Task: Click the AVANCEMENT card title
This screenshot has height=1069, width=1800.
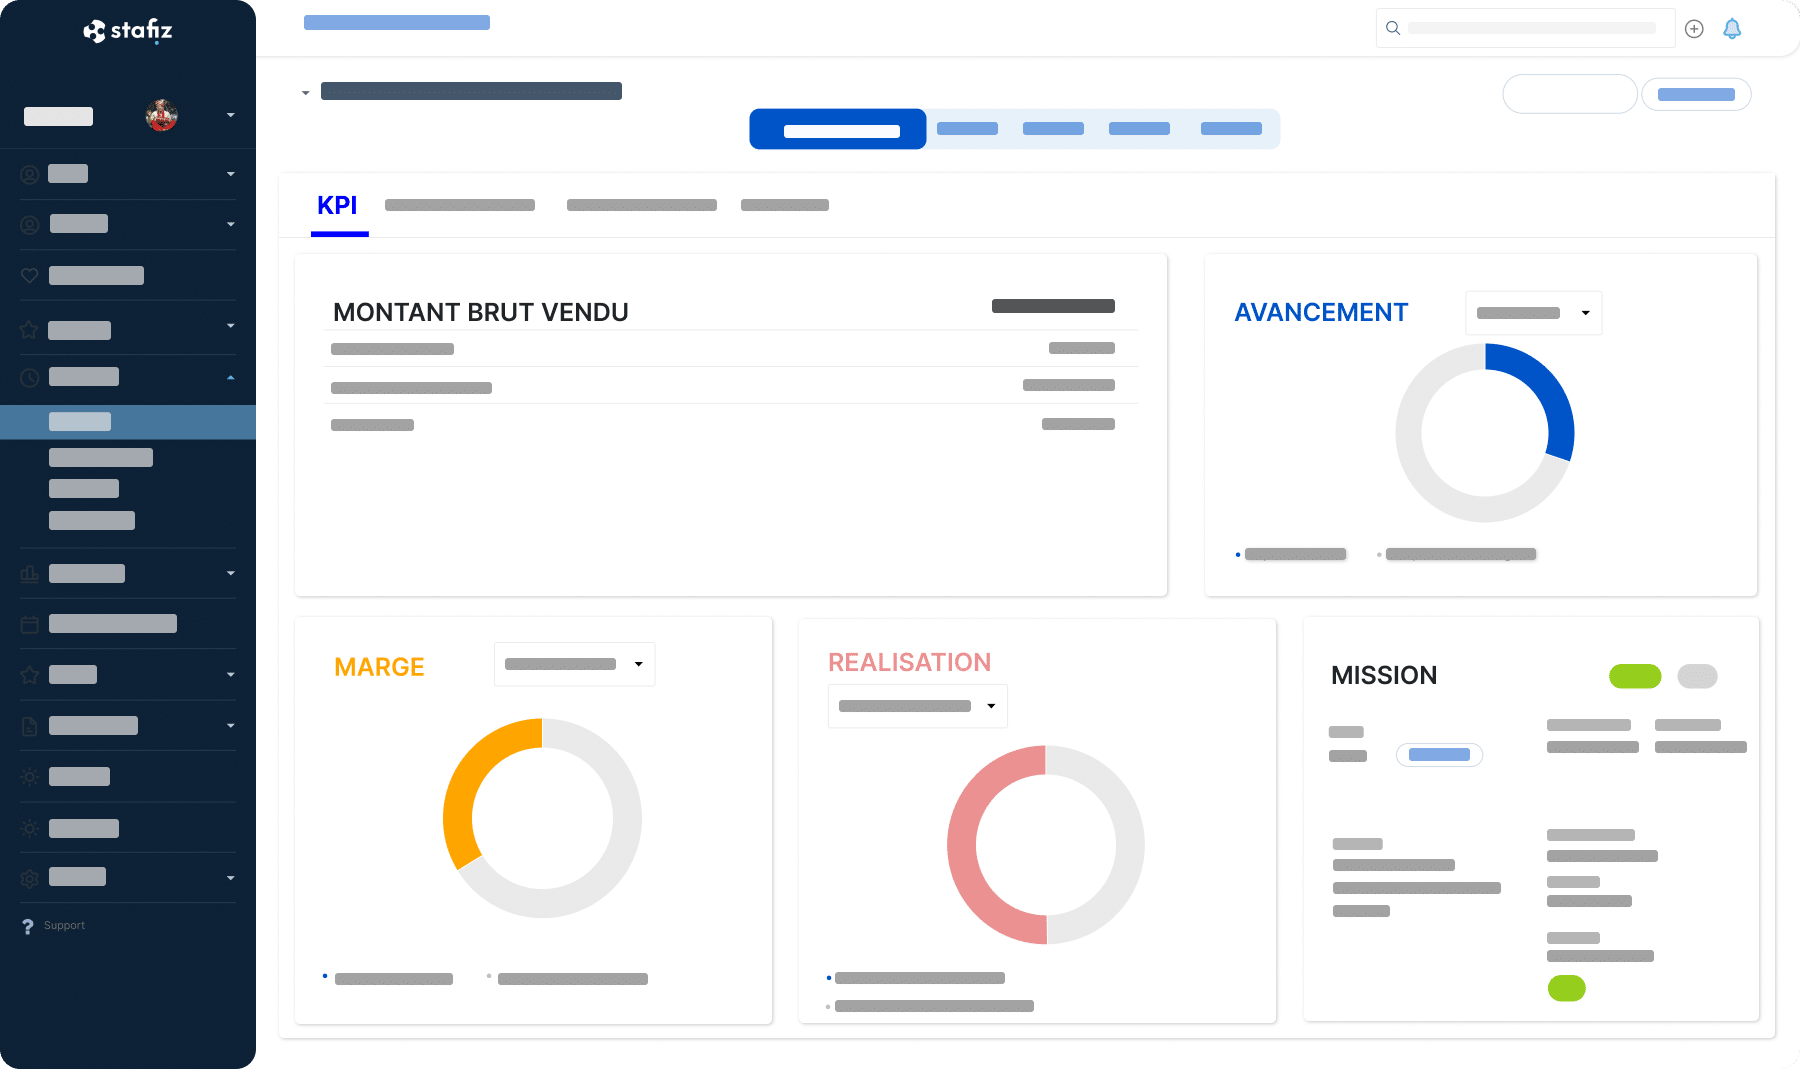Action: point(1321,313)
